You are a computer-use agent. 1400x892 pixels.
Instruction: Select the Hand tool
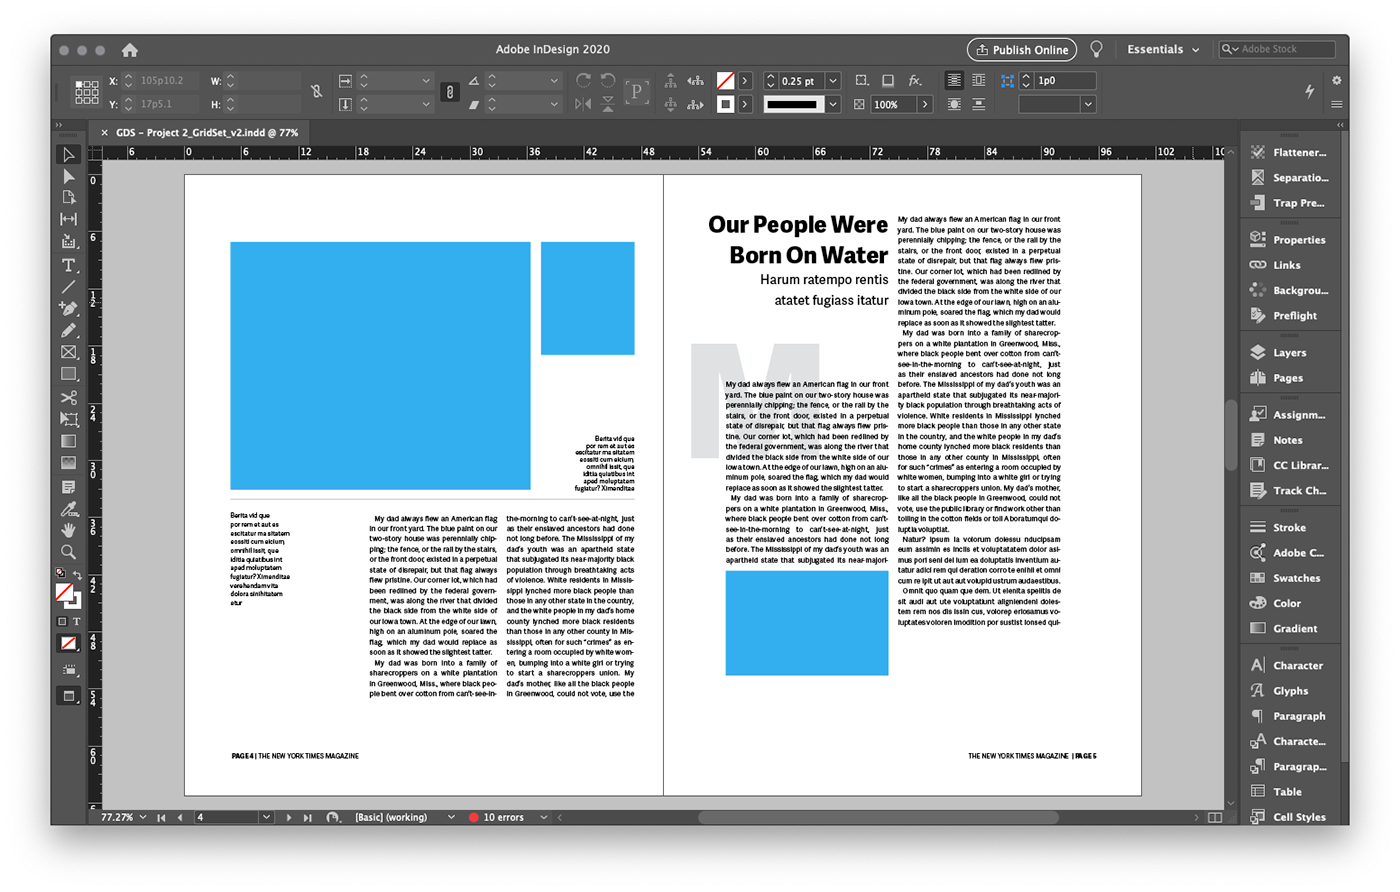coord(68,530)
